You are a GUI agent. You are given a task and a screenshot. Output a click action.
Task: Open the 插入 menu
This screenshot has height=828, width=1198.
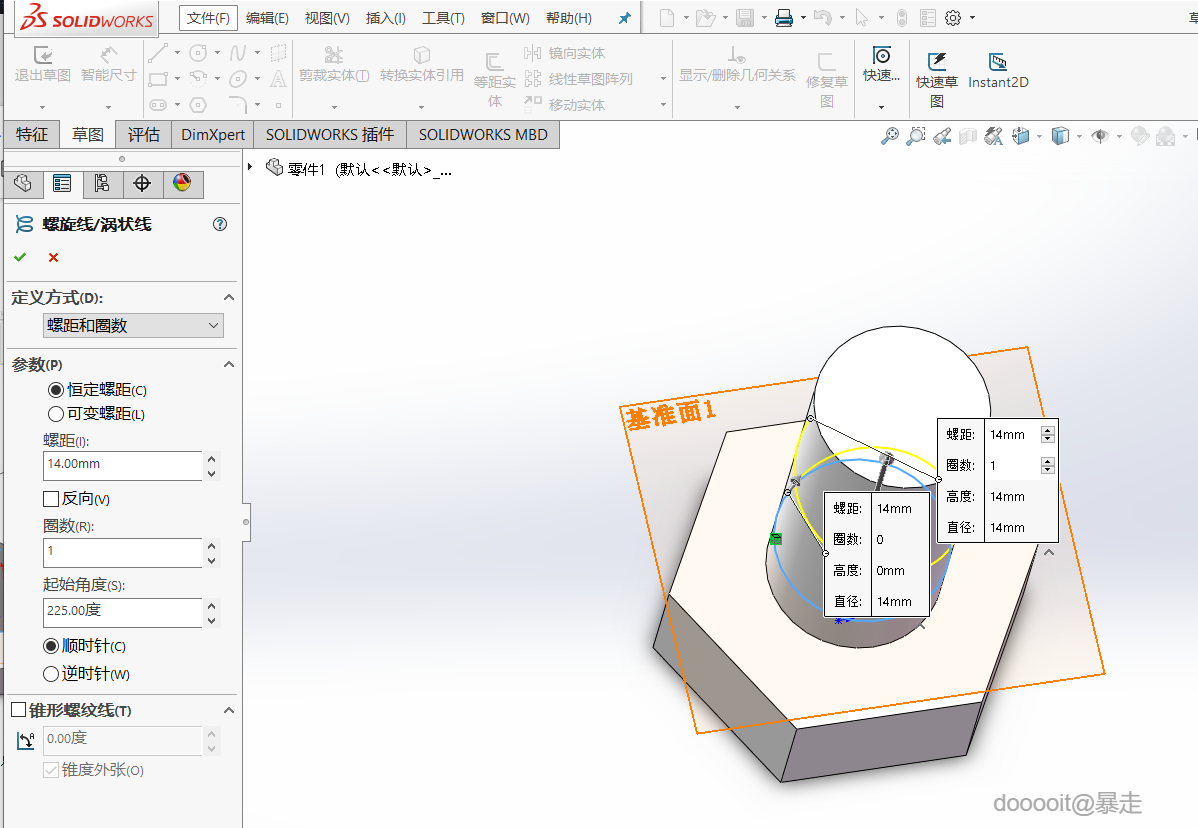tap(386, 18)
